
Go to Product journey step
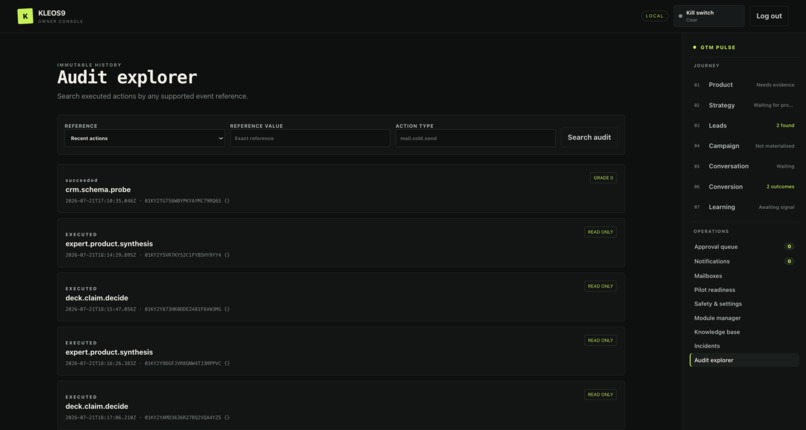(x=744, y=85)
